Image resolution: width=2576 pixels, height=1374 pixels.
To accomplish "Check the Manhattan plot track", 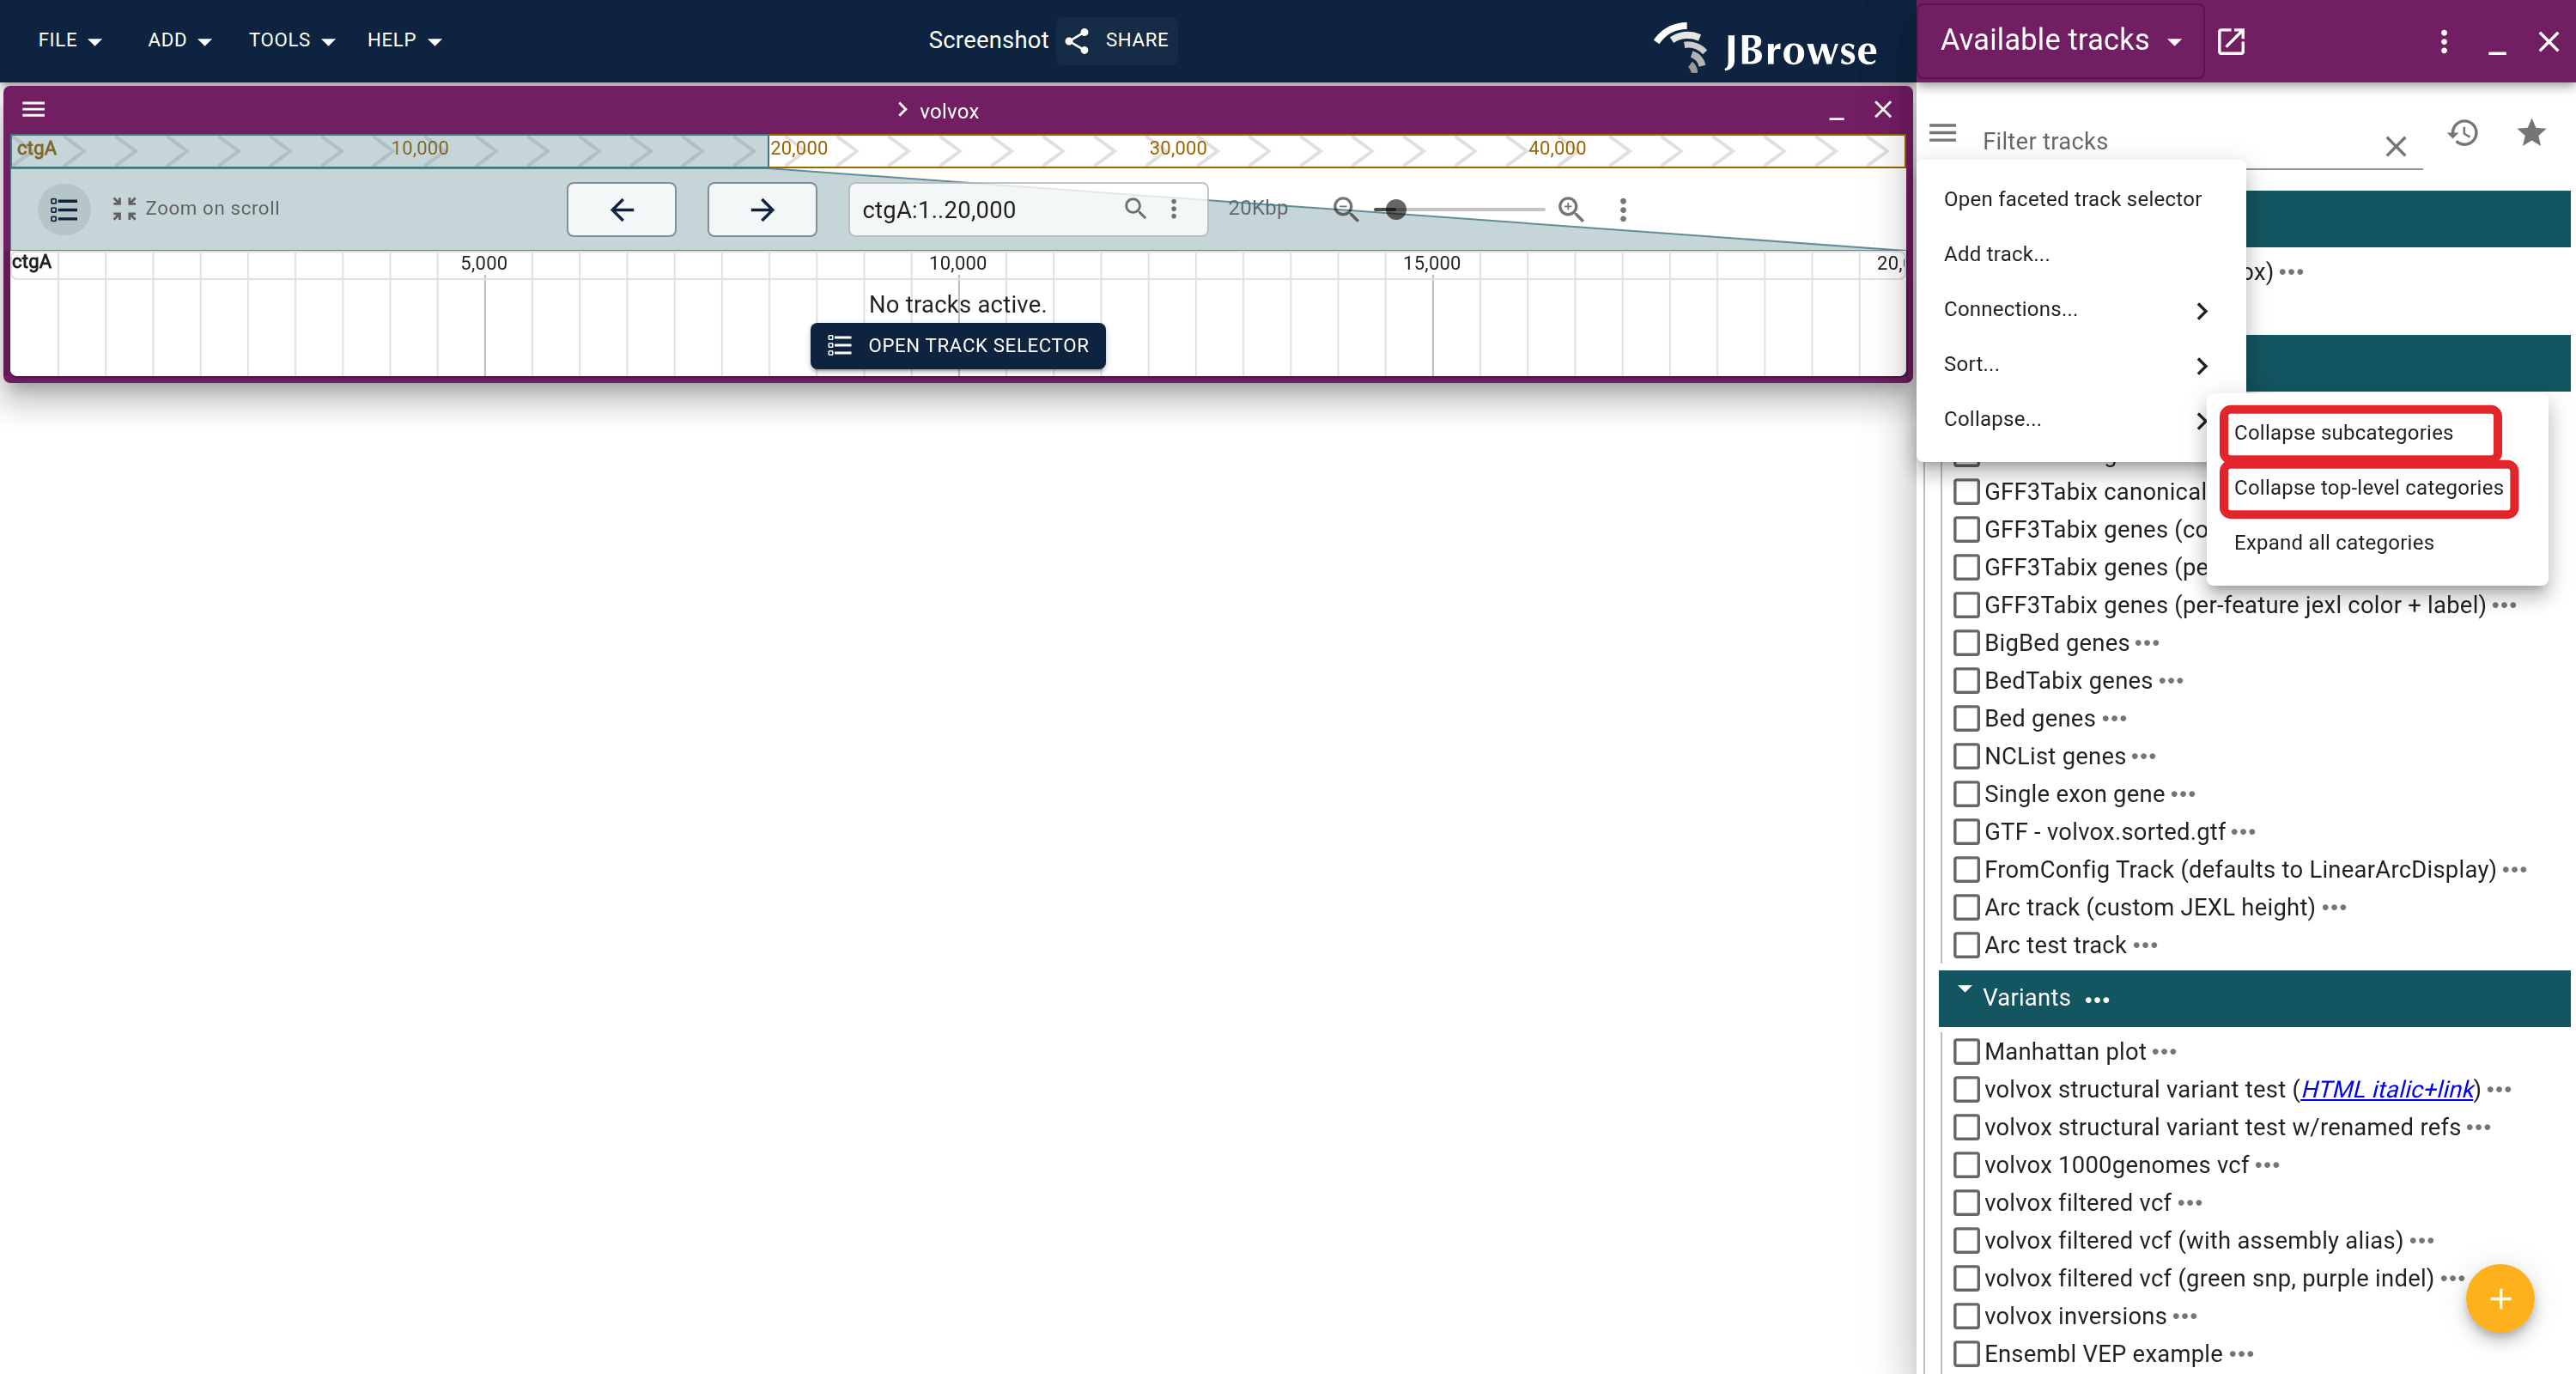I will click(x=1966, y=1052).
